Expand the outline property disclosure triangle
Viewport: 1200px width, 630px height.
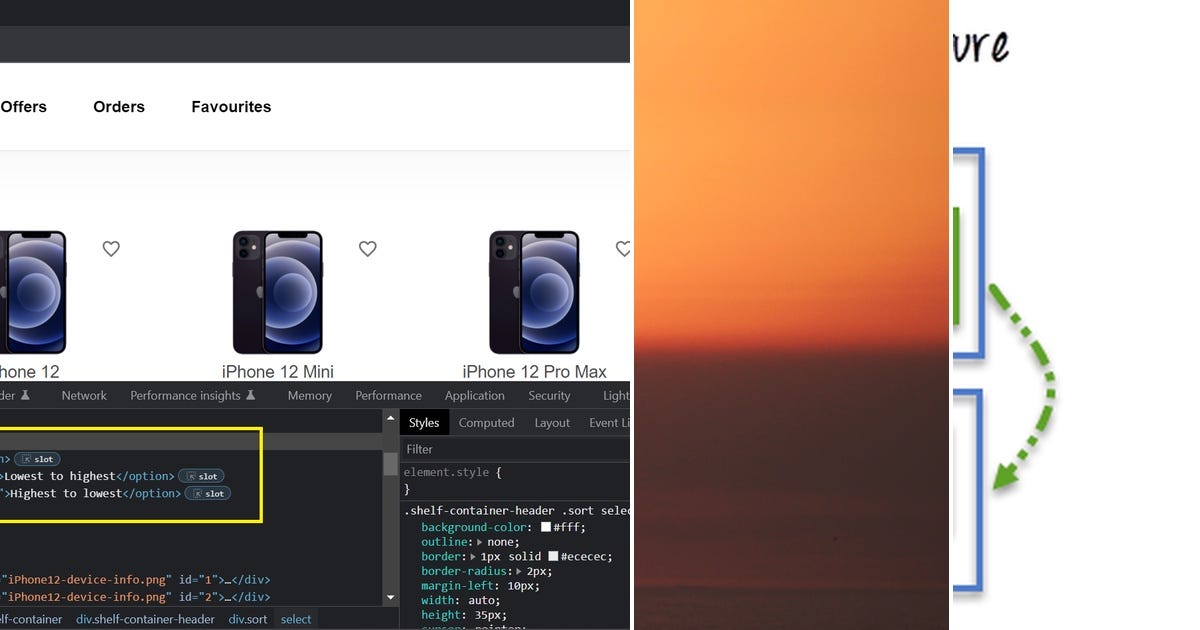479,542
